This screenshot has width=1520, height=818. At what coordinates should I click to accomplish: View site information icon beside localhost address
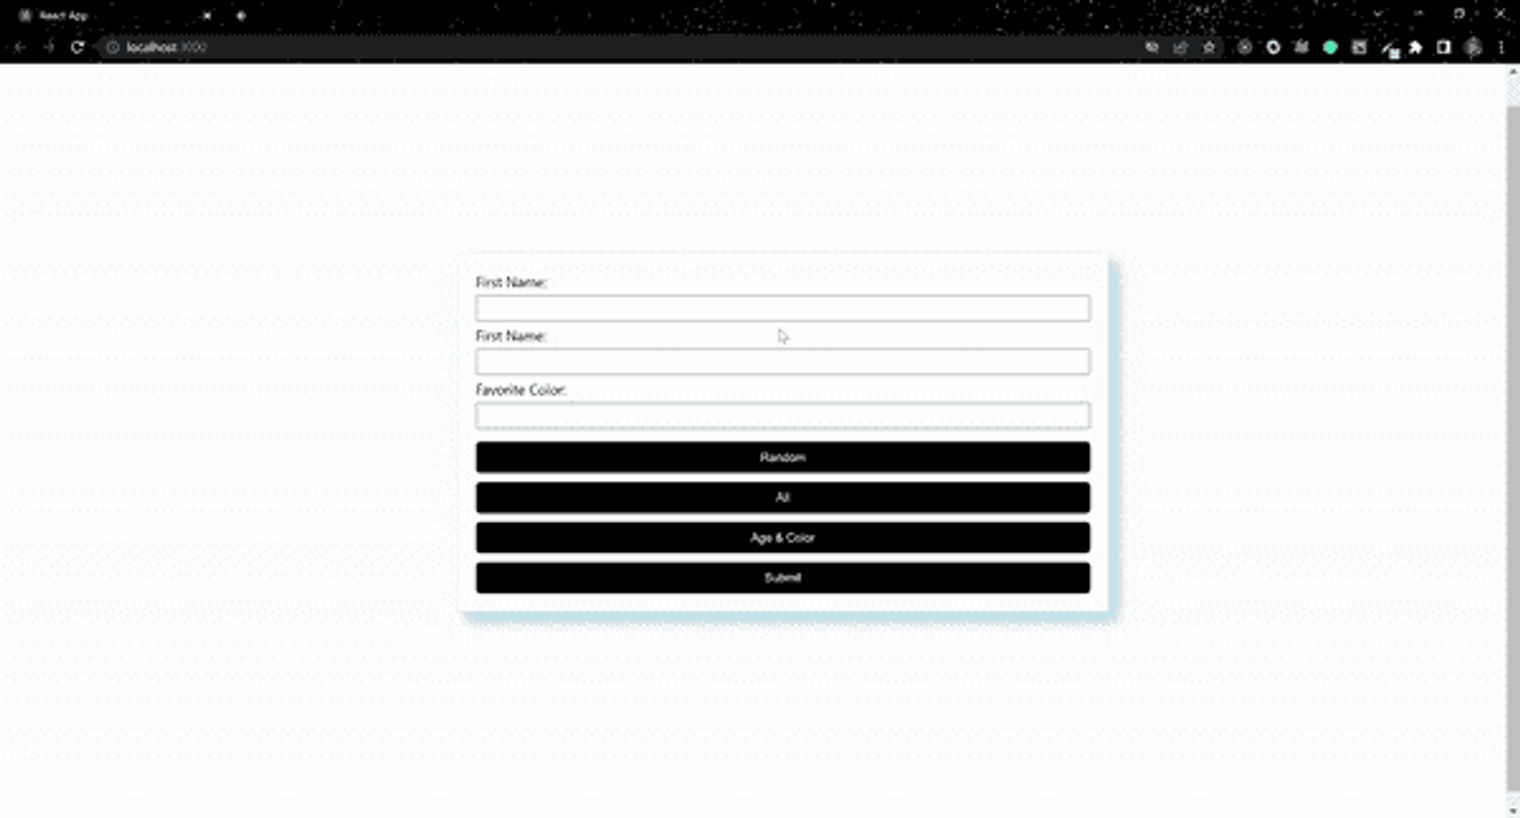[112, 47]
